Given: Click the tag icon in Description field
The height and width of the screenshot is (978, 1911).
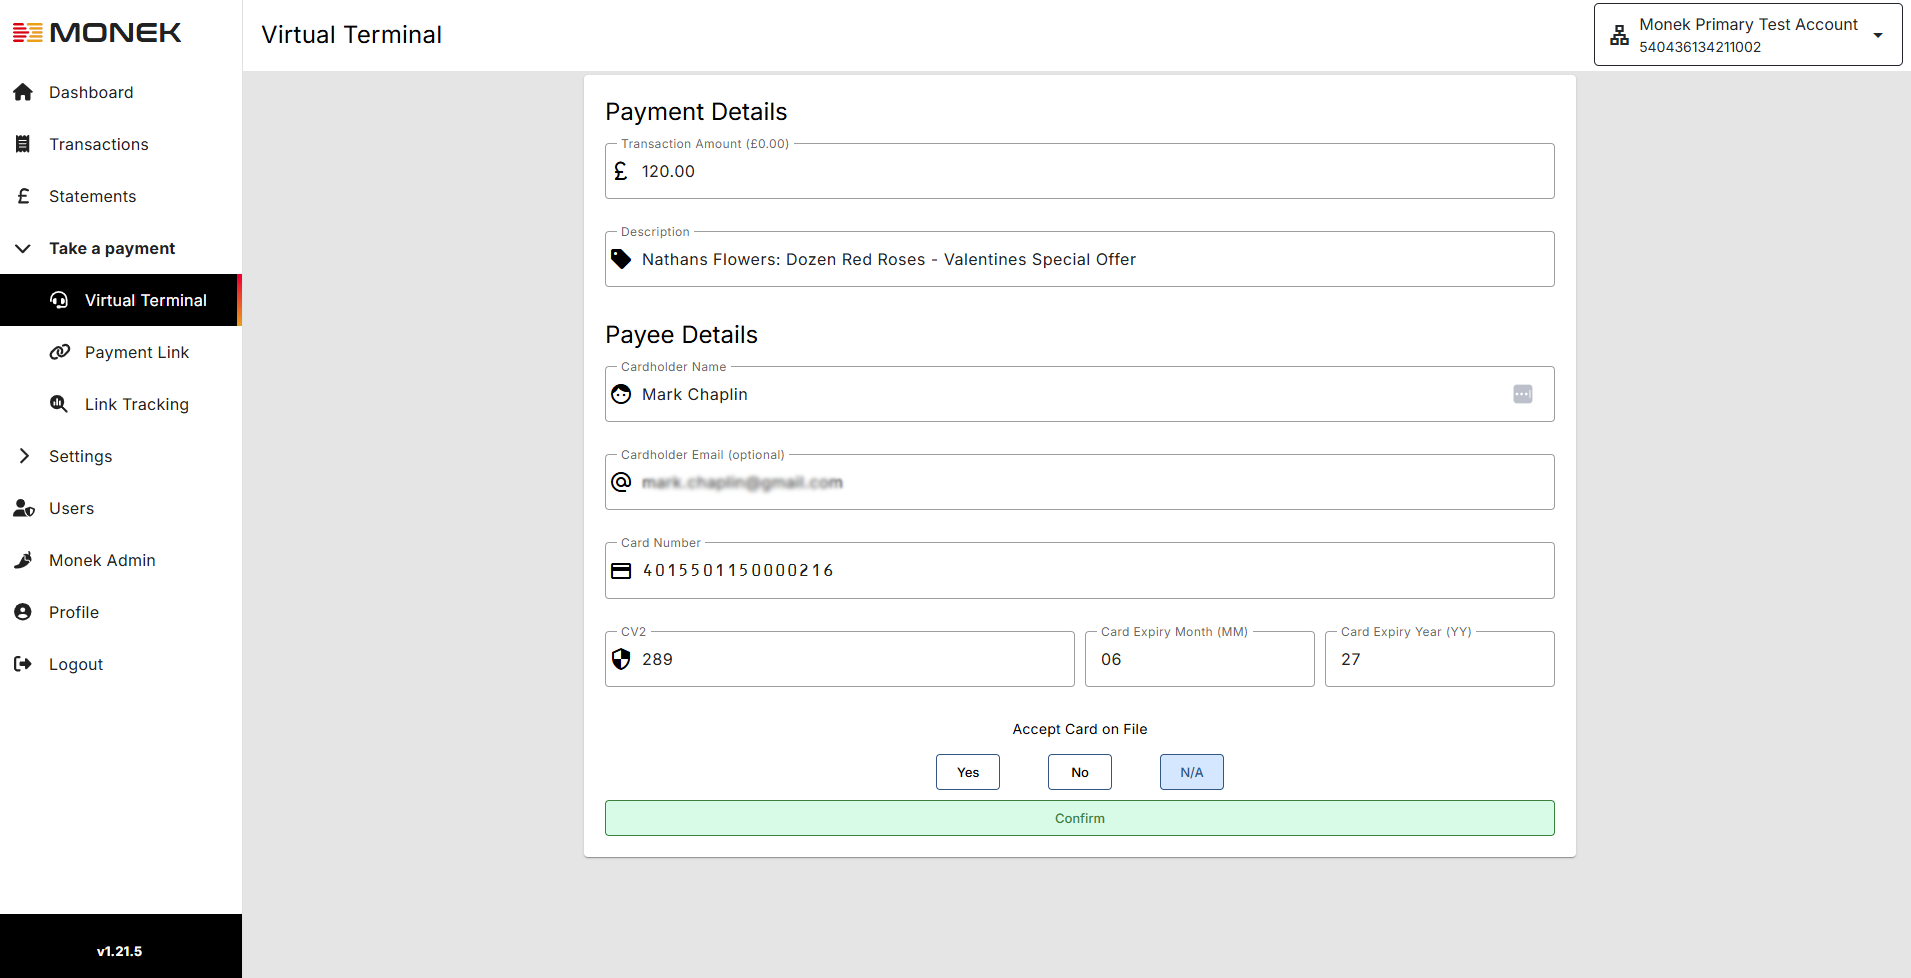Looking at the screenshot, I should [x=621, y=259].
